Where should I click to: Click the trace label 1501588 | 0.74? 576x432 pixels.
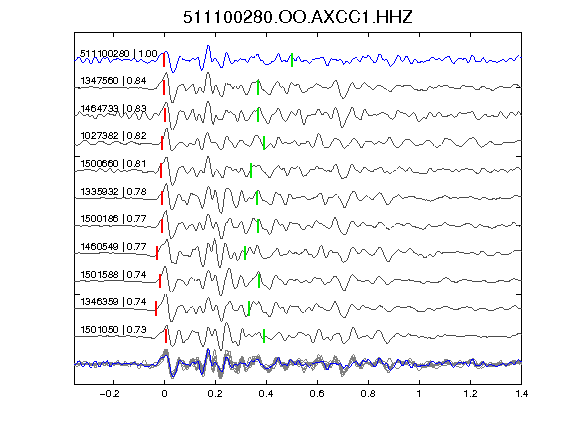(x=114, y=274)
